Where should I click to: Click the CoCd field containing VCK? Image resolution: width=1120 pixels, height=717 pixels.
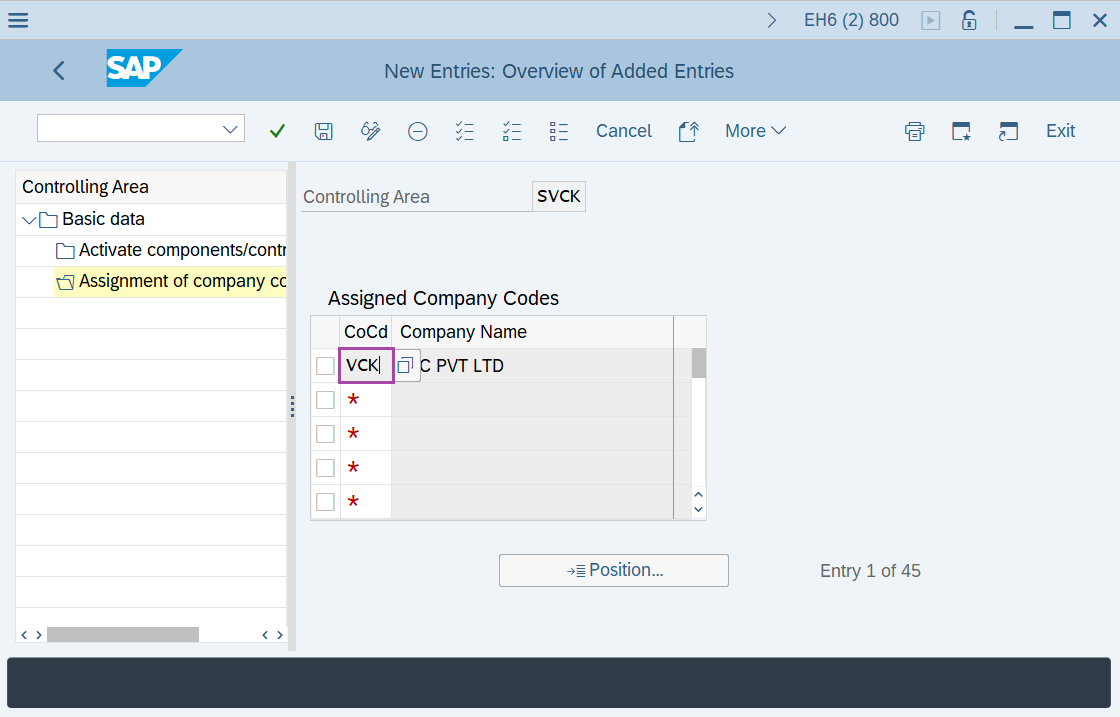[364, 366]
